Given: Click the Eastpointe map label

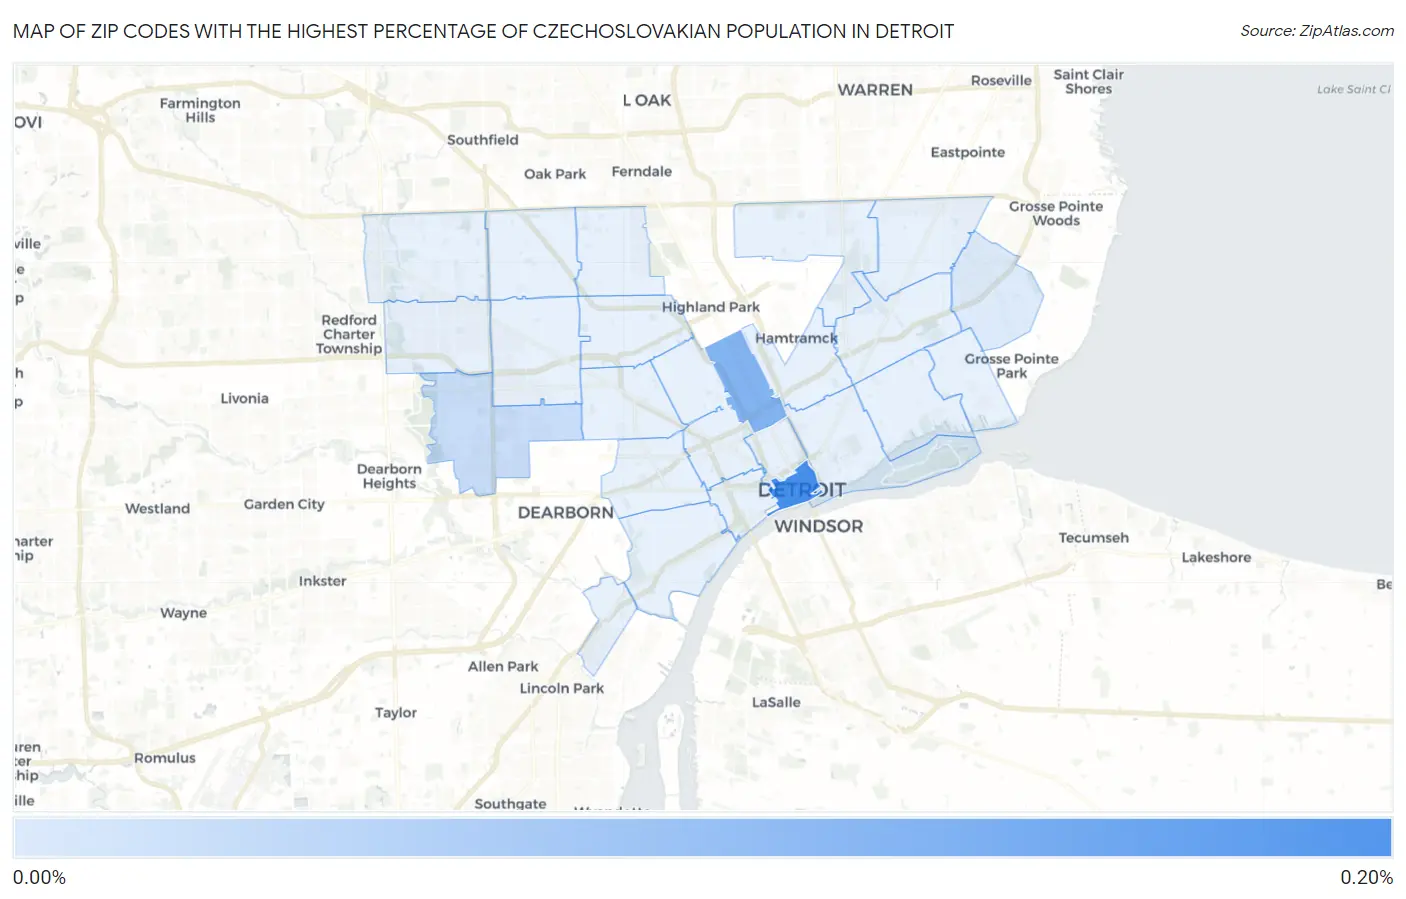Looking at the screenshot, I should [x=968, y=152].
